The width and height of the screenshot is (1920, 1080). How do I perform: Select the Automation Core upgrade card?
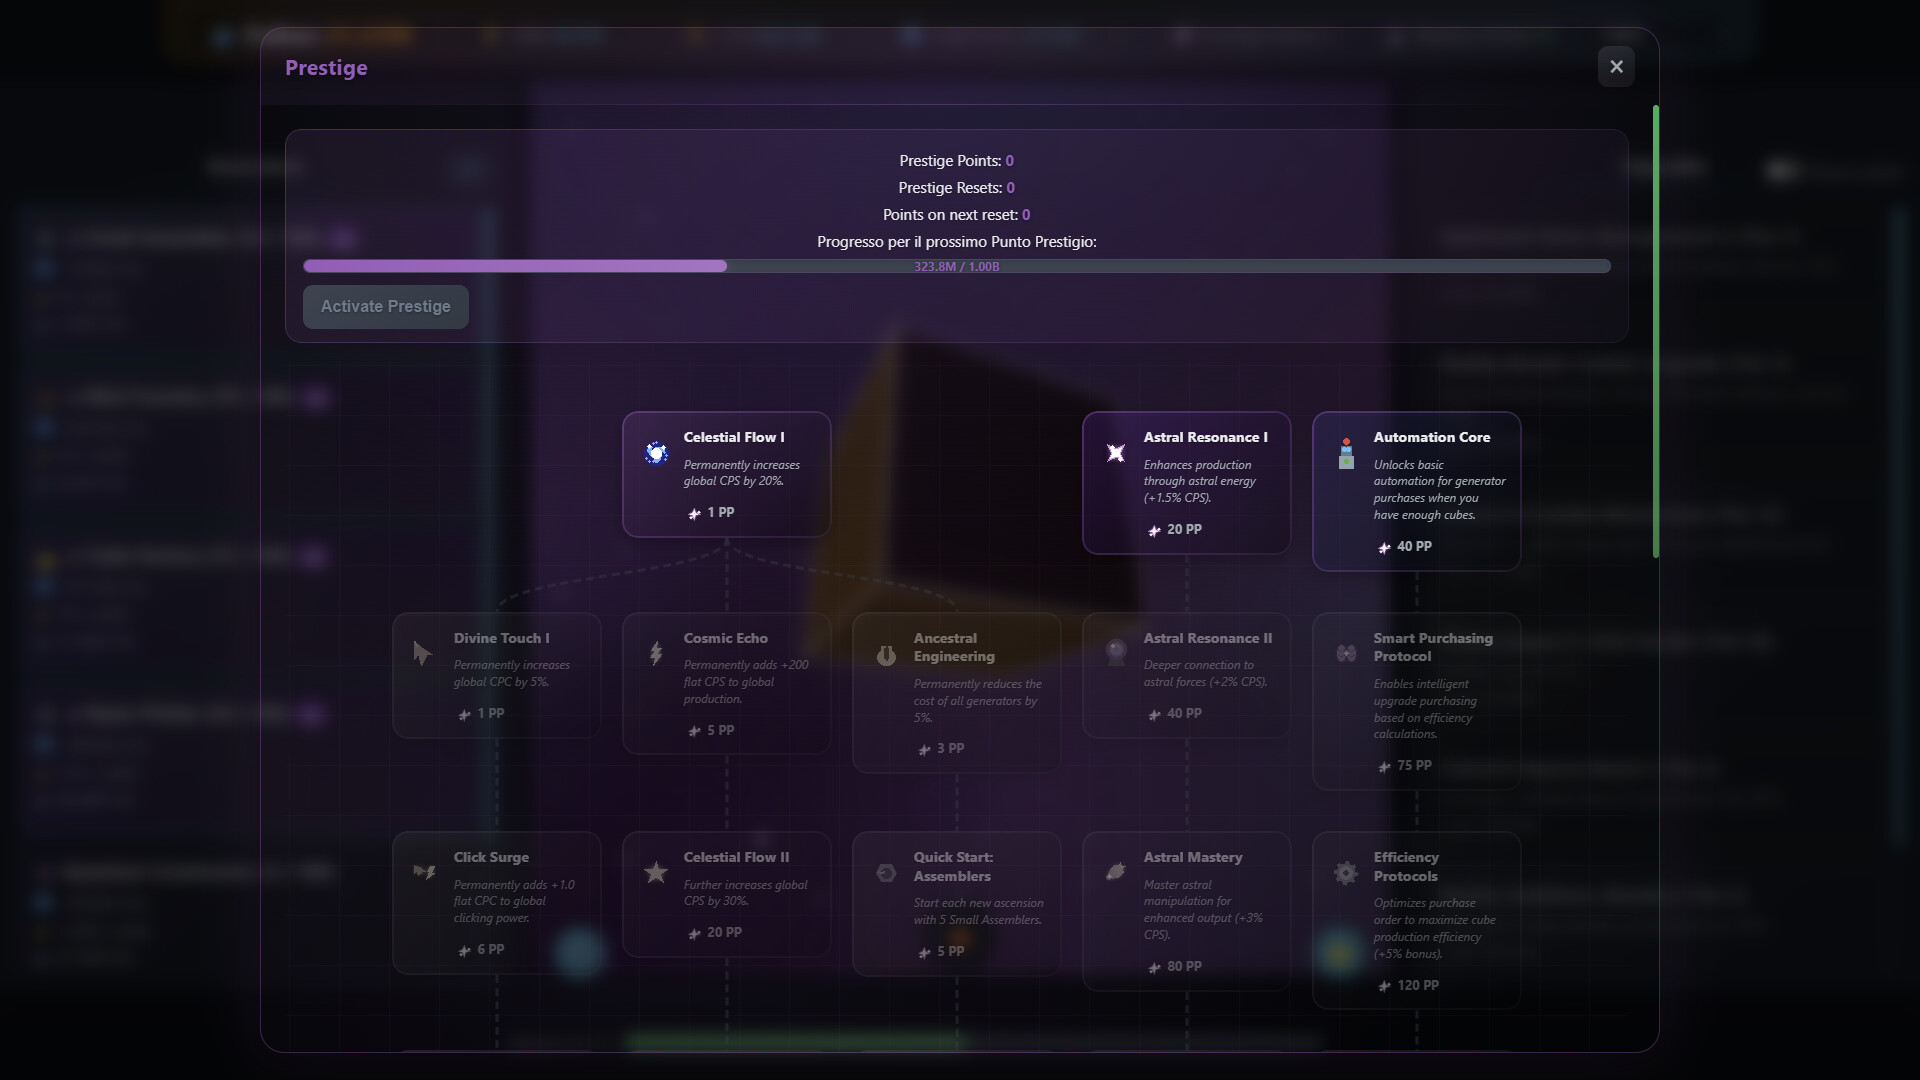pyautogui.click(x=1416, y=491)
